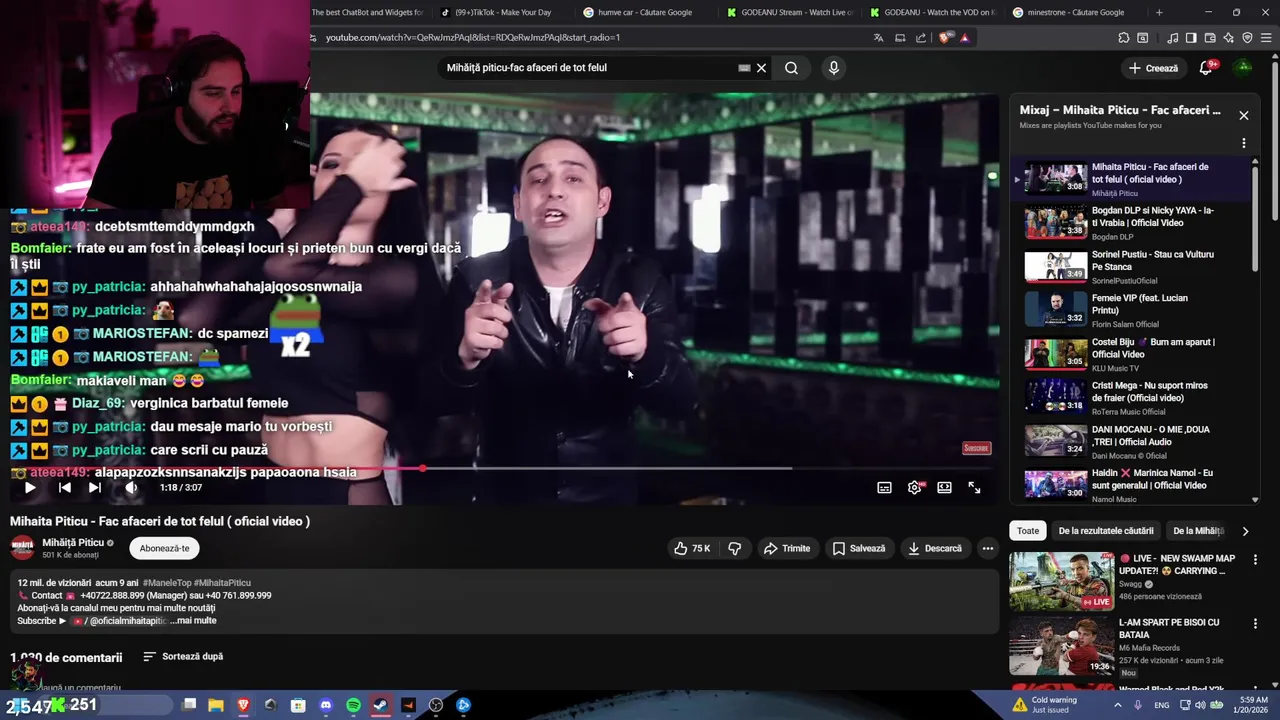1280x720 pixels.
Task: Run search with magnifier button
Action: (791, 68)
